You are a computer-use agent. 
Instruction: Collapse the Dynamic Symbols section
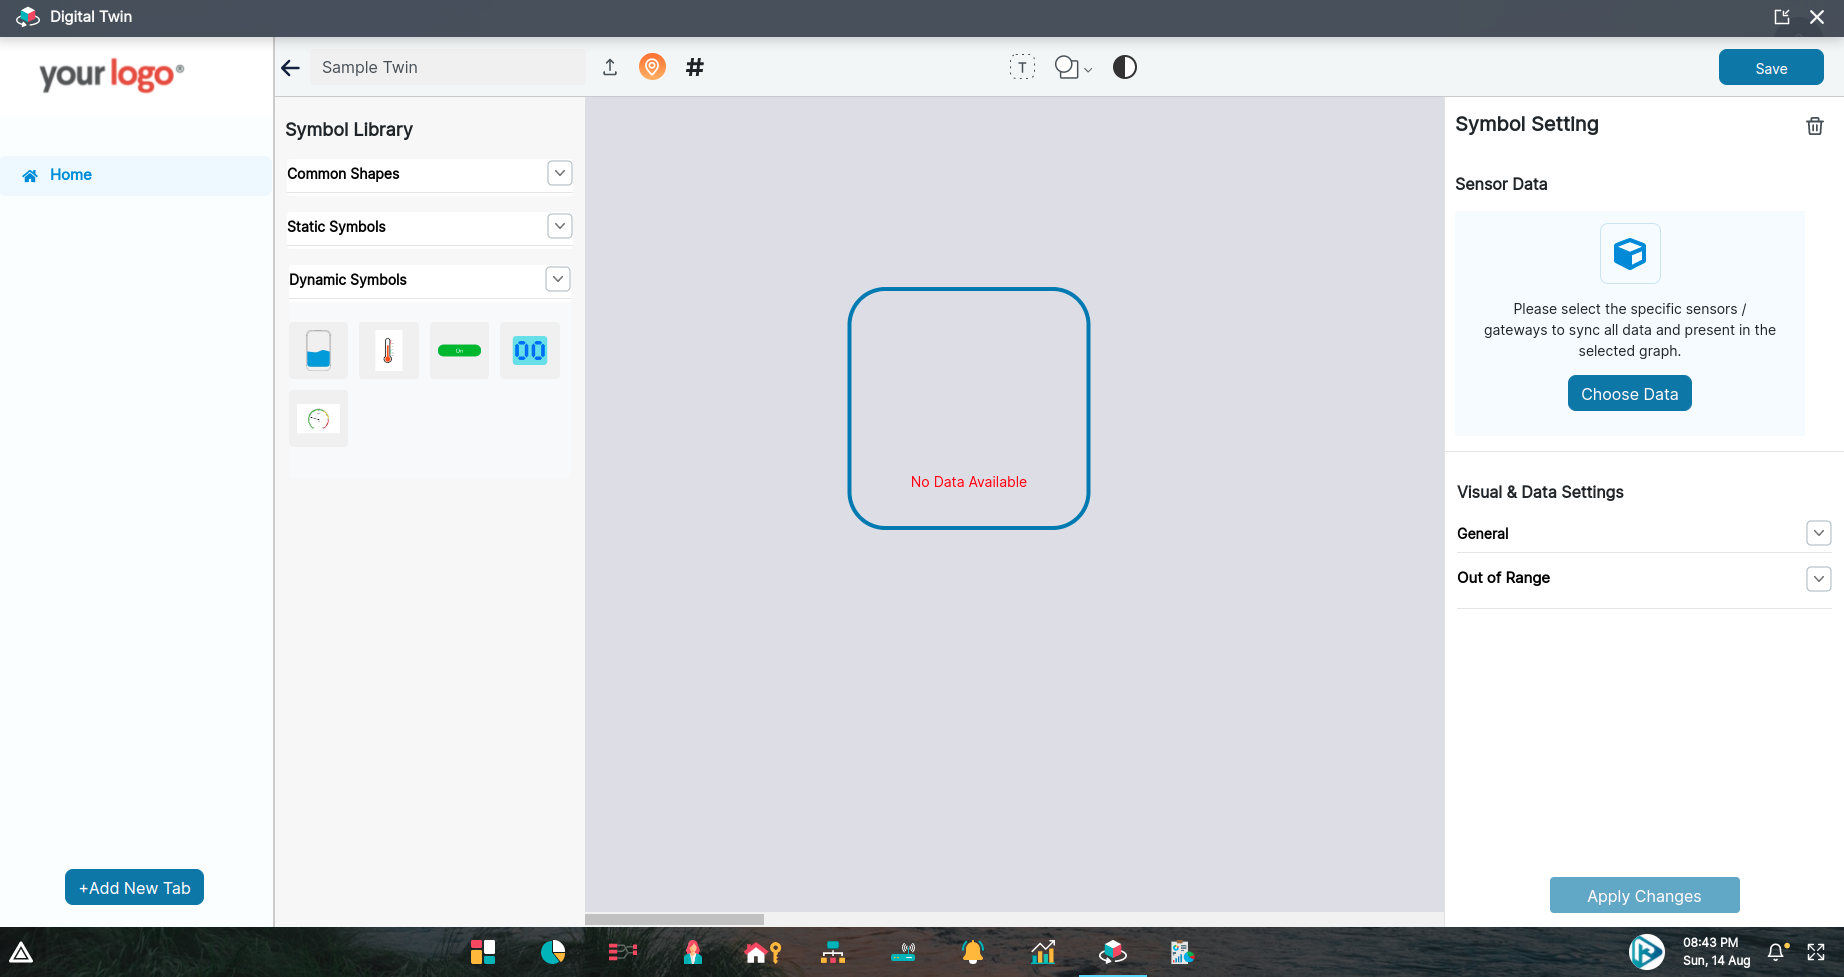[x=558, y=279]
